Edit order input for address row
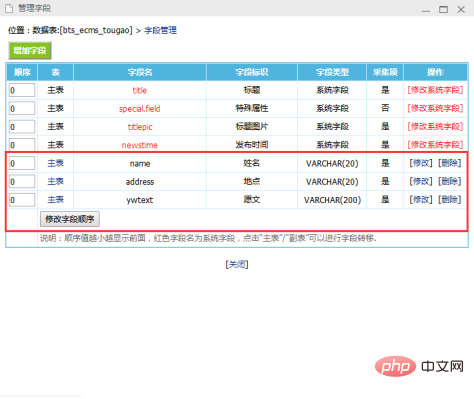The image size is (474, 399). 22,182
